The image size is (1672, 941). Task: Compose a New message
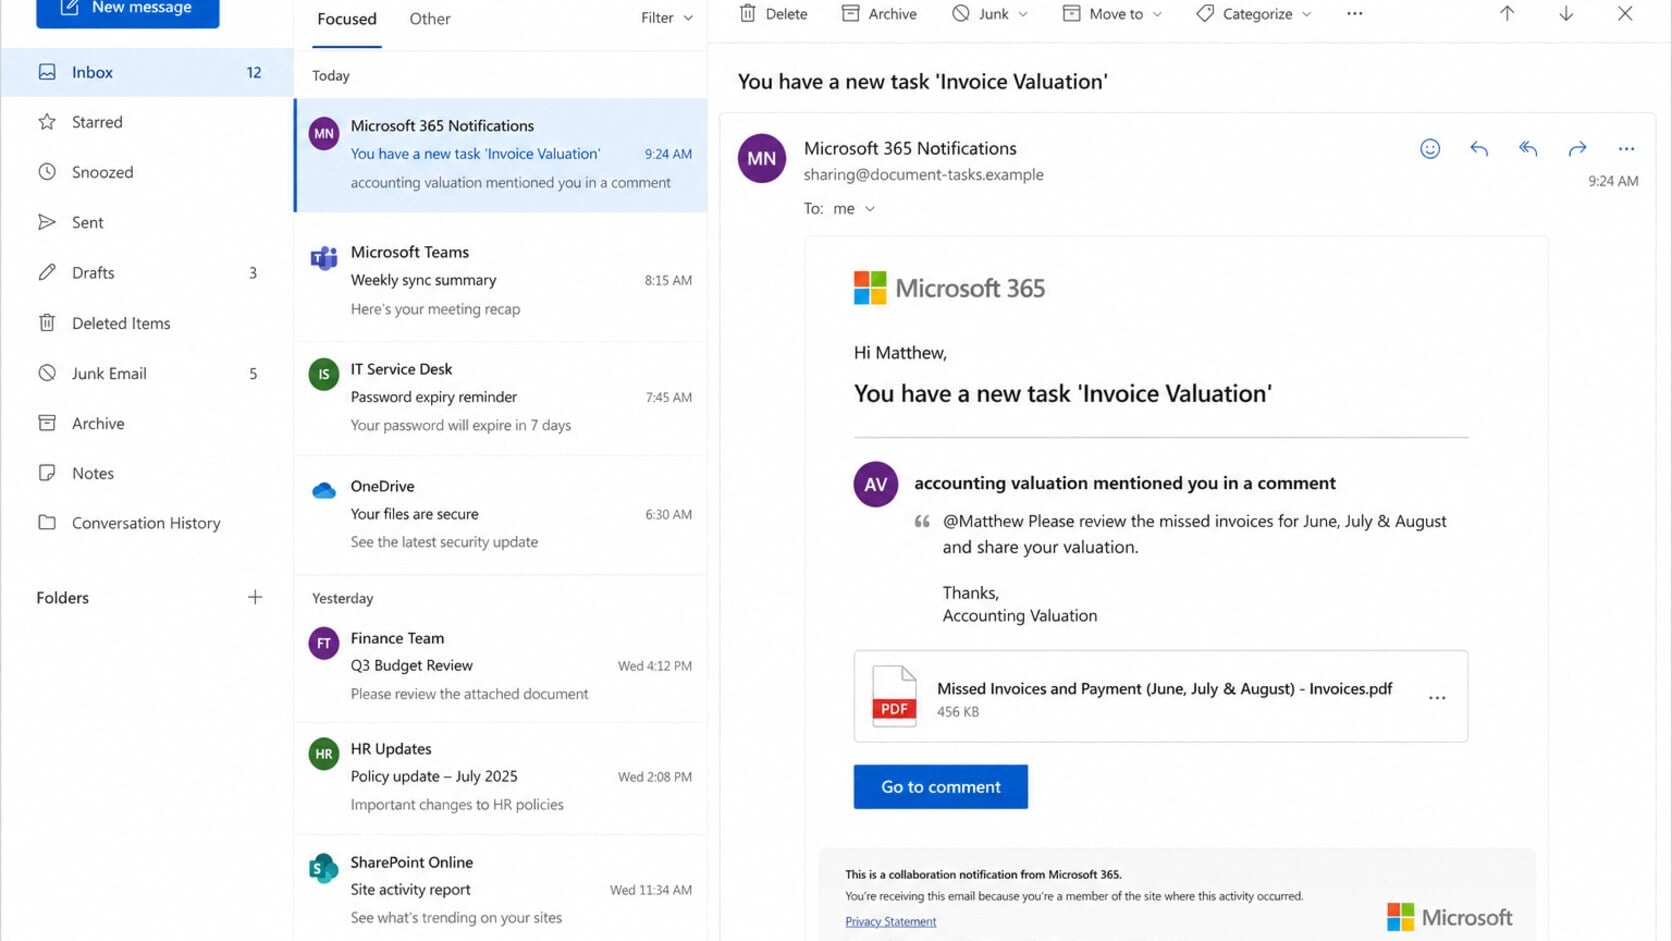tap(127, 9)
